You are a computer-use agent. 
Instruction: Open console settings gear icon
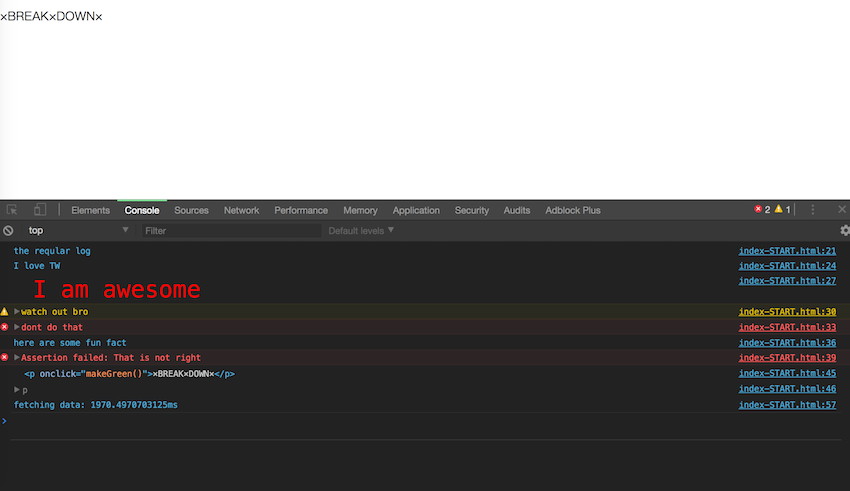844,230
